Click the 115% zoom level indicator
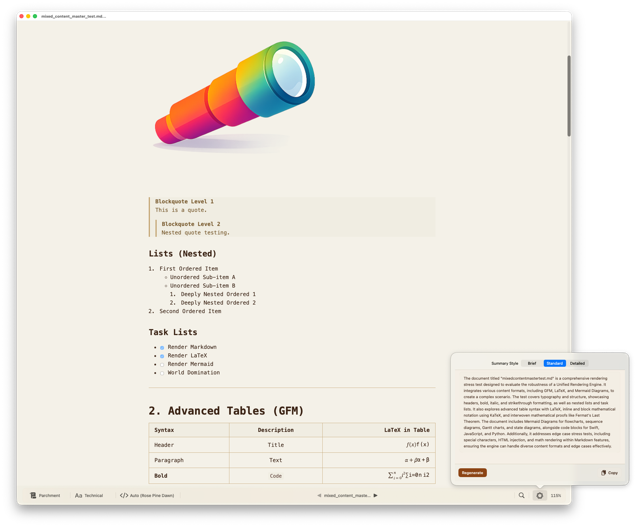The height and width of the screenshot is (527, 640). click(556, 495)
